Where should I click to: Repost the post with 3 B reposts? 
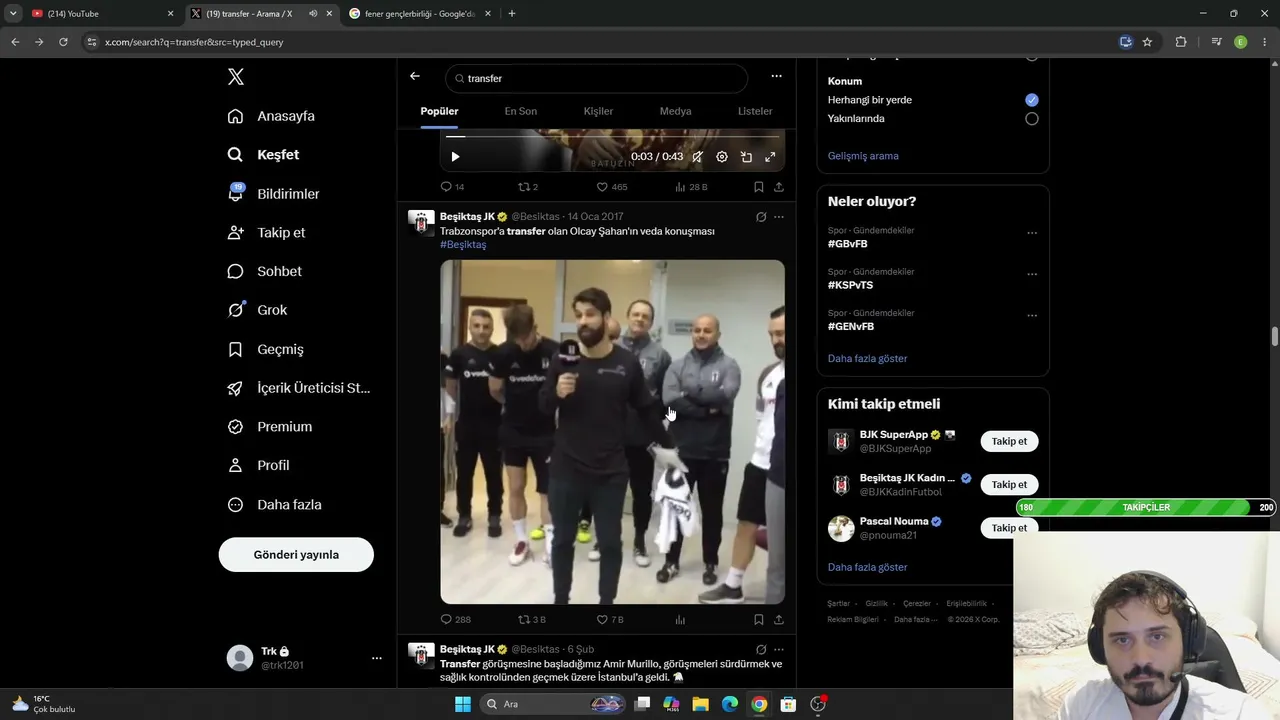532,620
